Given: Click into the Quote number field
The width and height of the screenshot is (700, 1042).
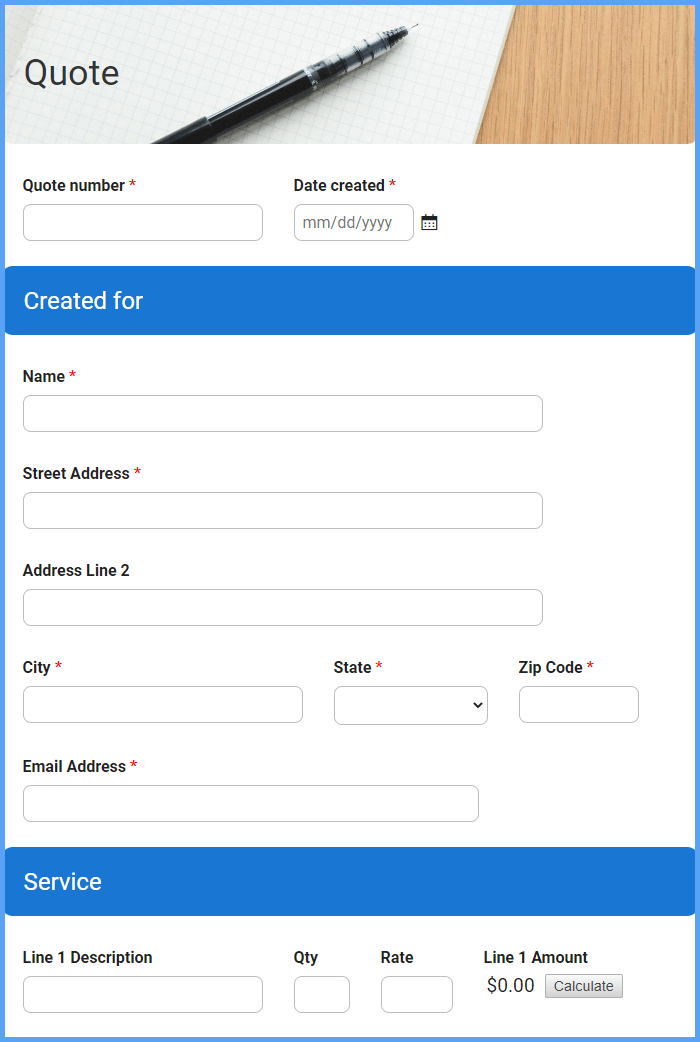Looking at the screenshot, I should (x=142, y=222).
